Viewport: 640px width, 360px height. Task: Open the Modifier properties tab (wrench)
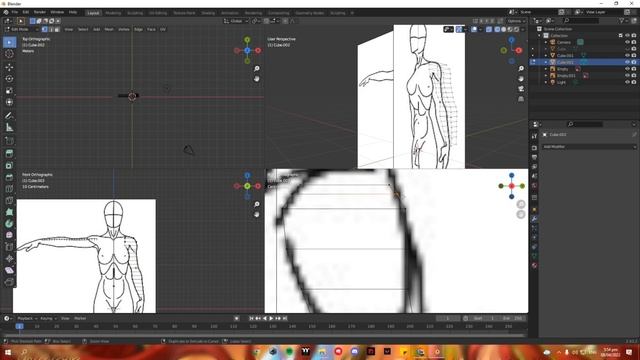tap(534, 219)
